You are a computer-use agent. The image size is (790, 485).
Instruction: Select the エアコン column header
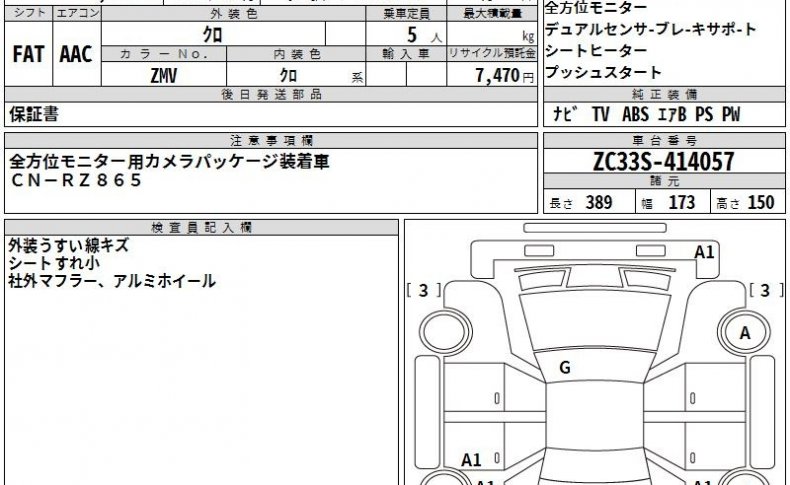[x=77, y=14]
